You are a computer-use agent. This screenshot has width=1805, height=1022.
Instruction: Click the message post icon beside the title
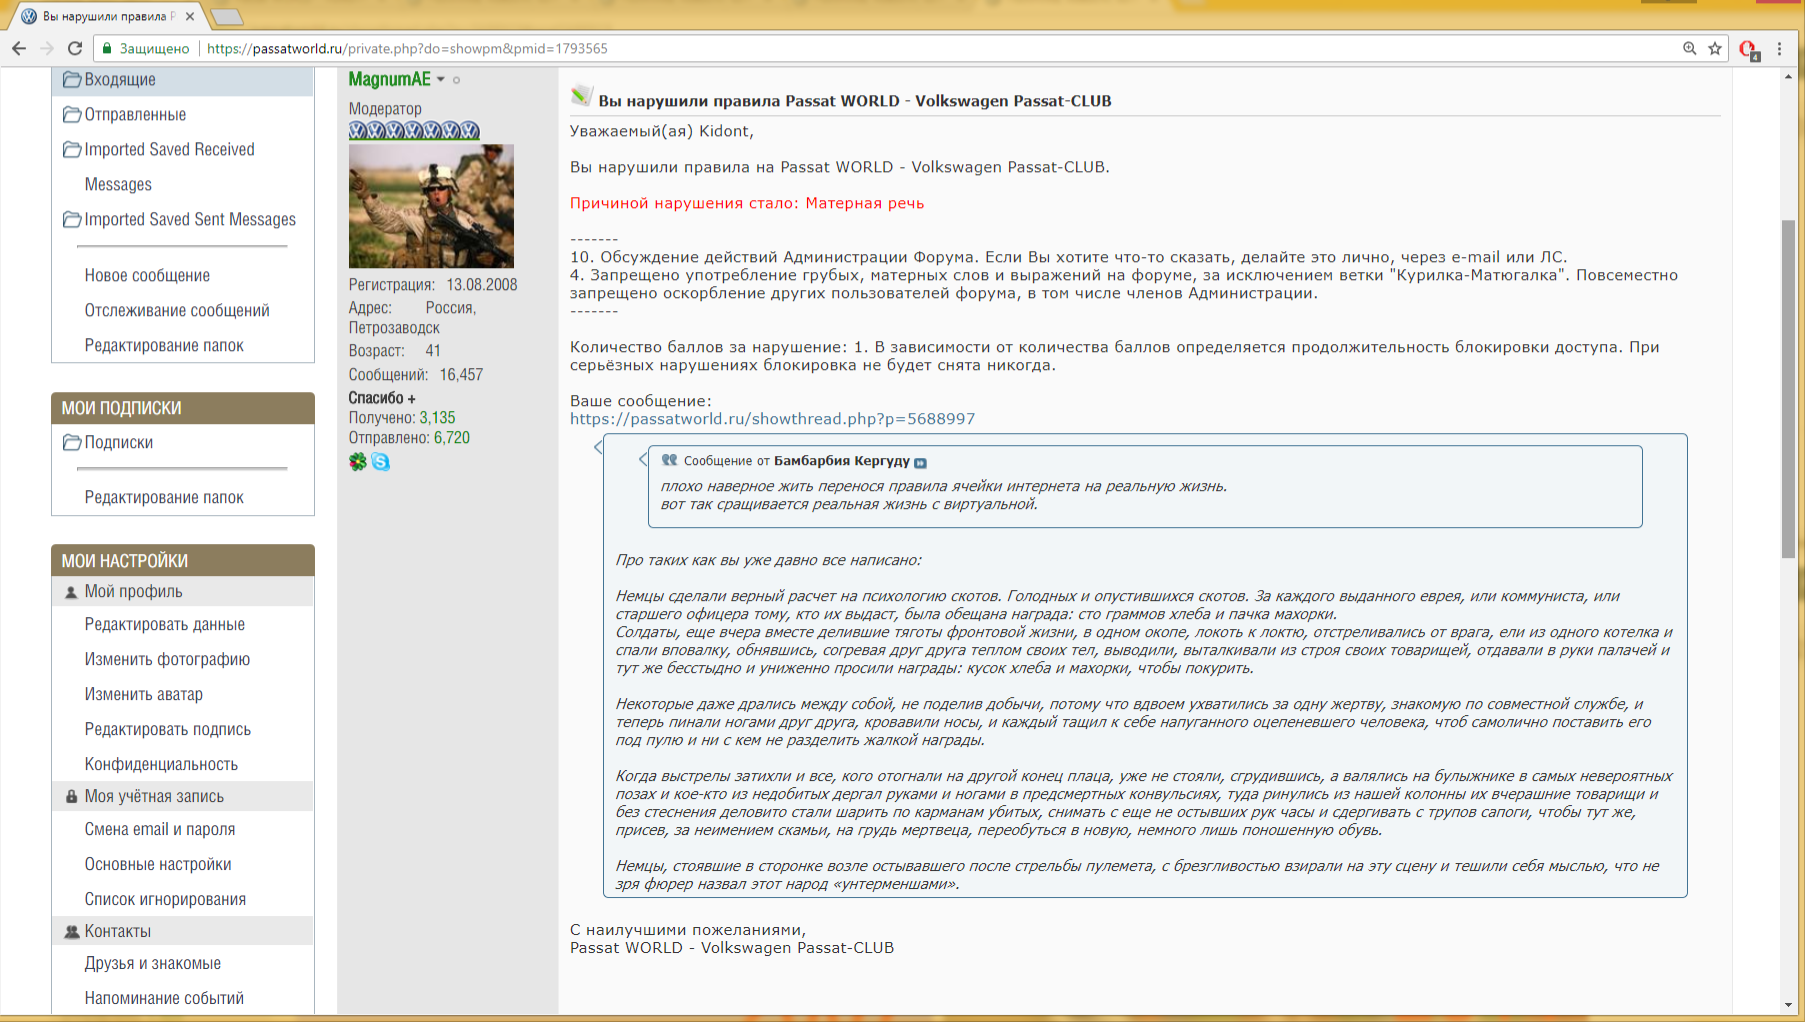(581, 96)
